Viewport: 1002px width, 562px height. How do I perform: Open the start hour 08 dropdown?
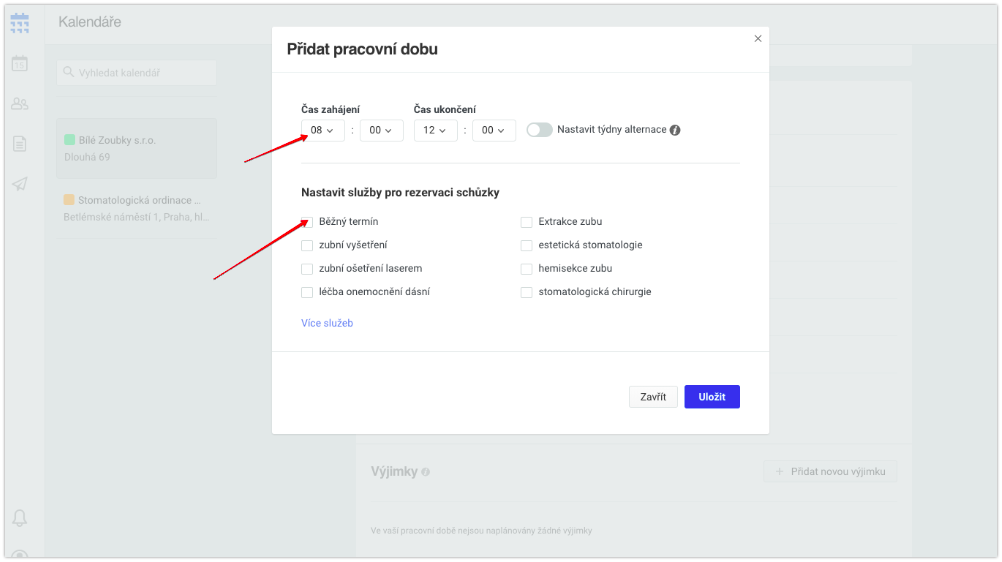[323, 130]
